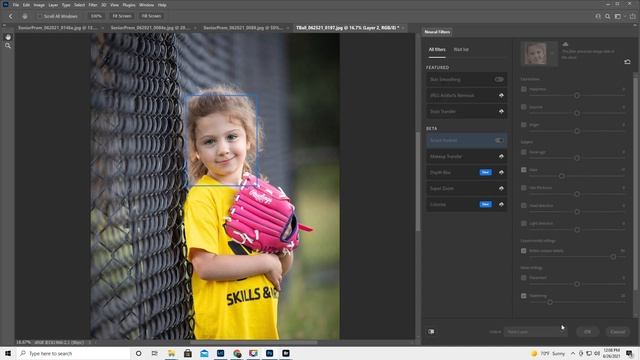Toggle the Retain unique details checkbox
This screenshot has height=360, width=640.
point(524,251)
